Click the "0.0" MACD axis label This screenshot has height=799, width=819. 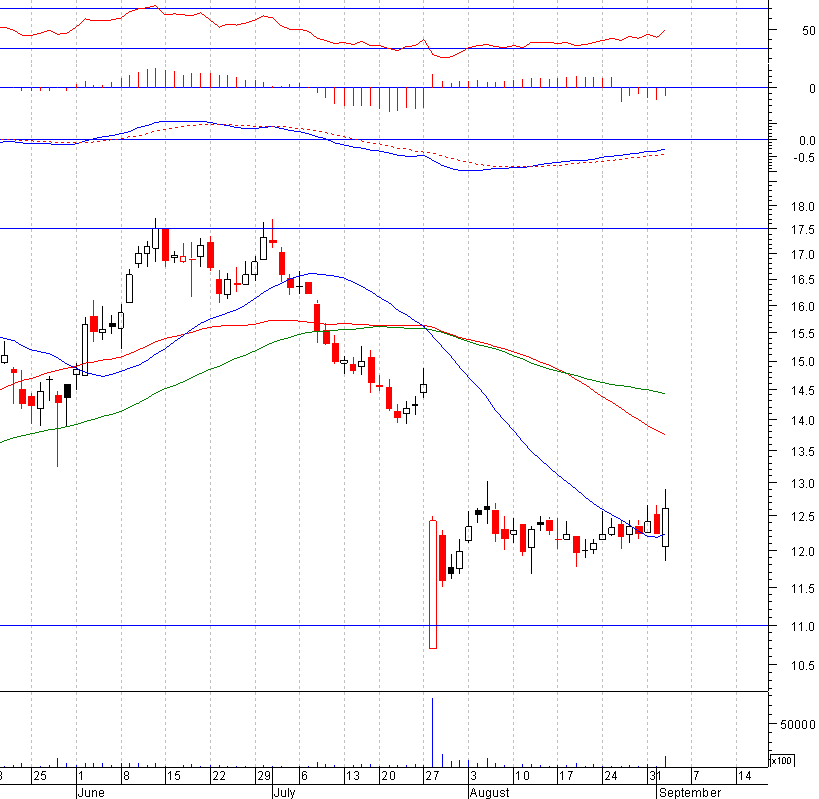coord(807,140)
